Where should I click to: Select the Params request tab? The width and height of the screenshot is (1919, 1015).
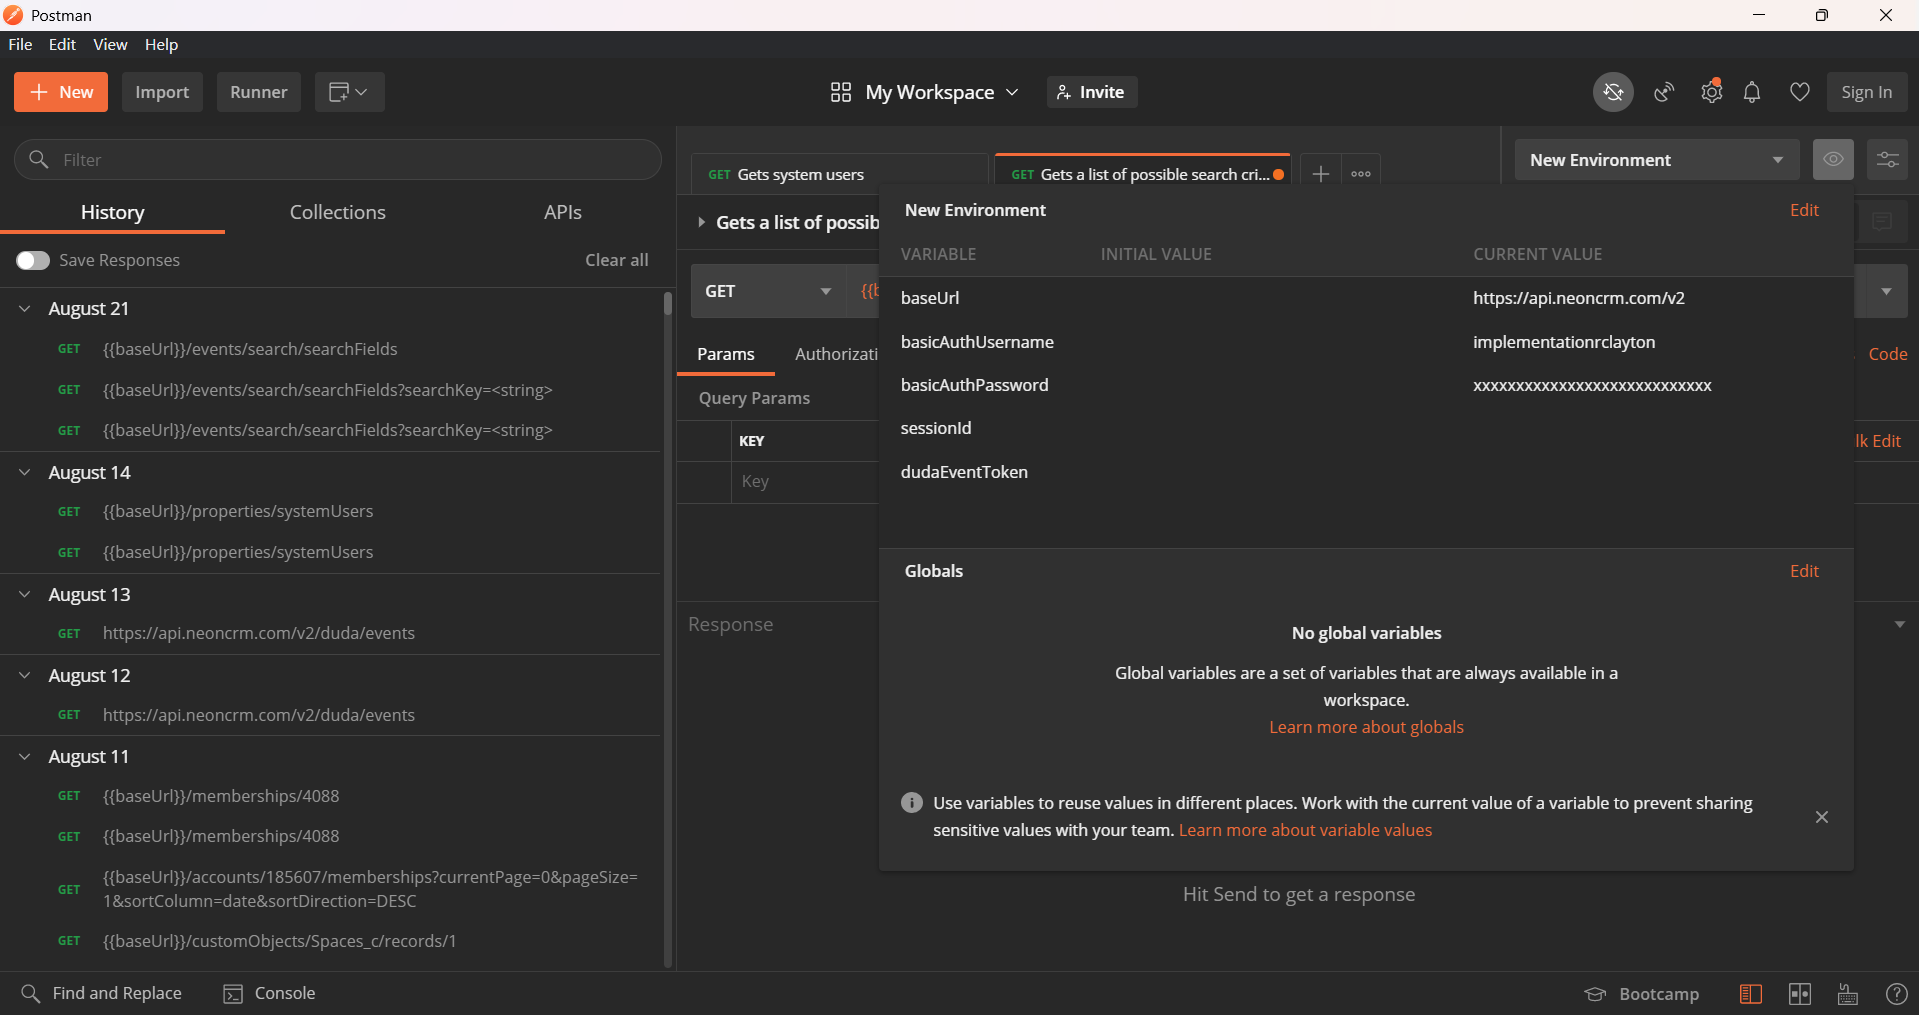coord(726,354)
